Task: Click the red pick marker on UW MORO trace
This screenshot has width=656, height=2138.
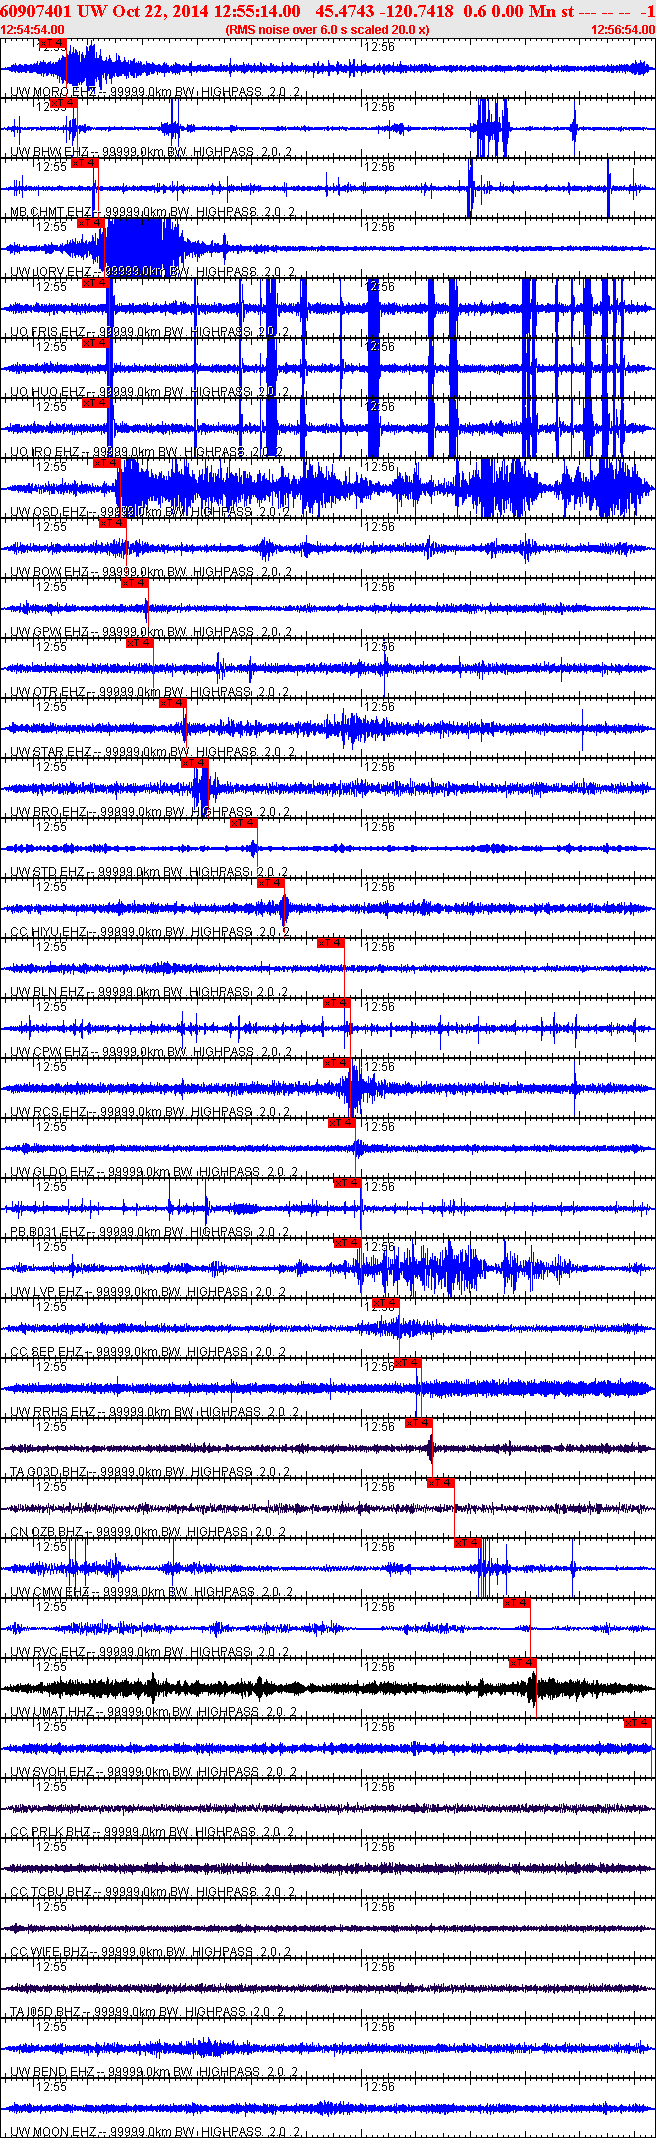Action: 53,44
